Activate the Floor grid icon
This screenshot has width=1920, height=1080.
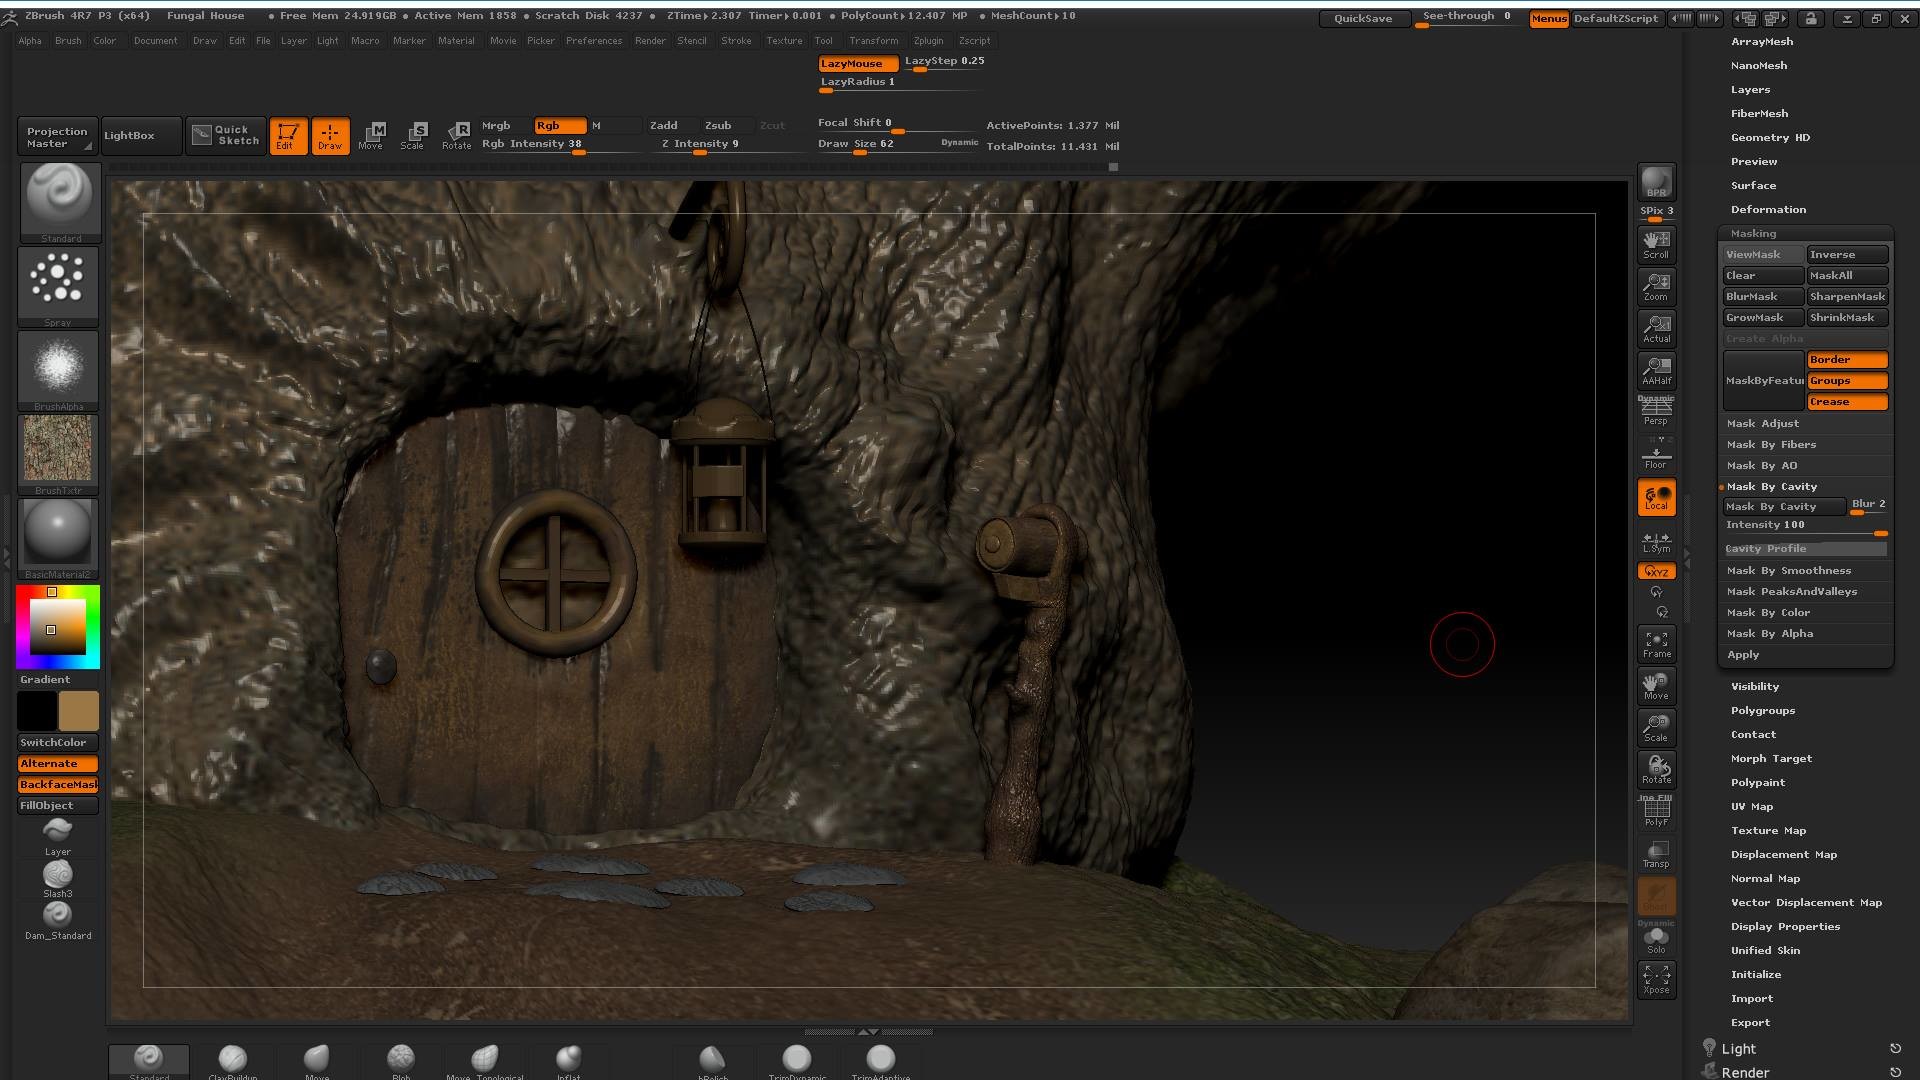(1656, 454)
